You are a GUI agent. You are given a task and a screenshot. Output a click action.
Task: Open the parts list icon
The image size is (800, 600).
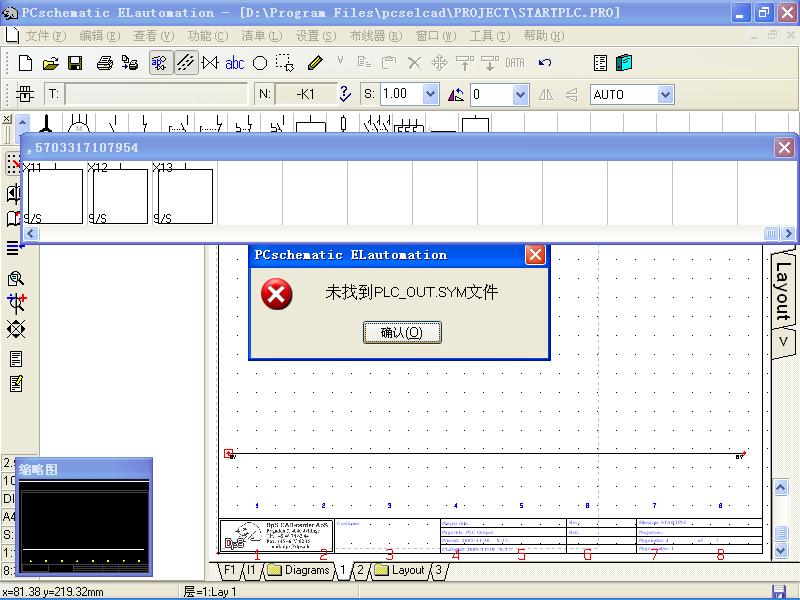click(x=601, y=63)
